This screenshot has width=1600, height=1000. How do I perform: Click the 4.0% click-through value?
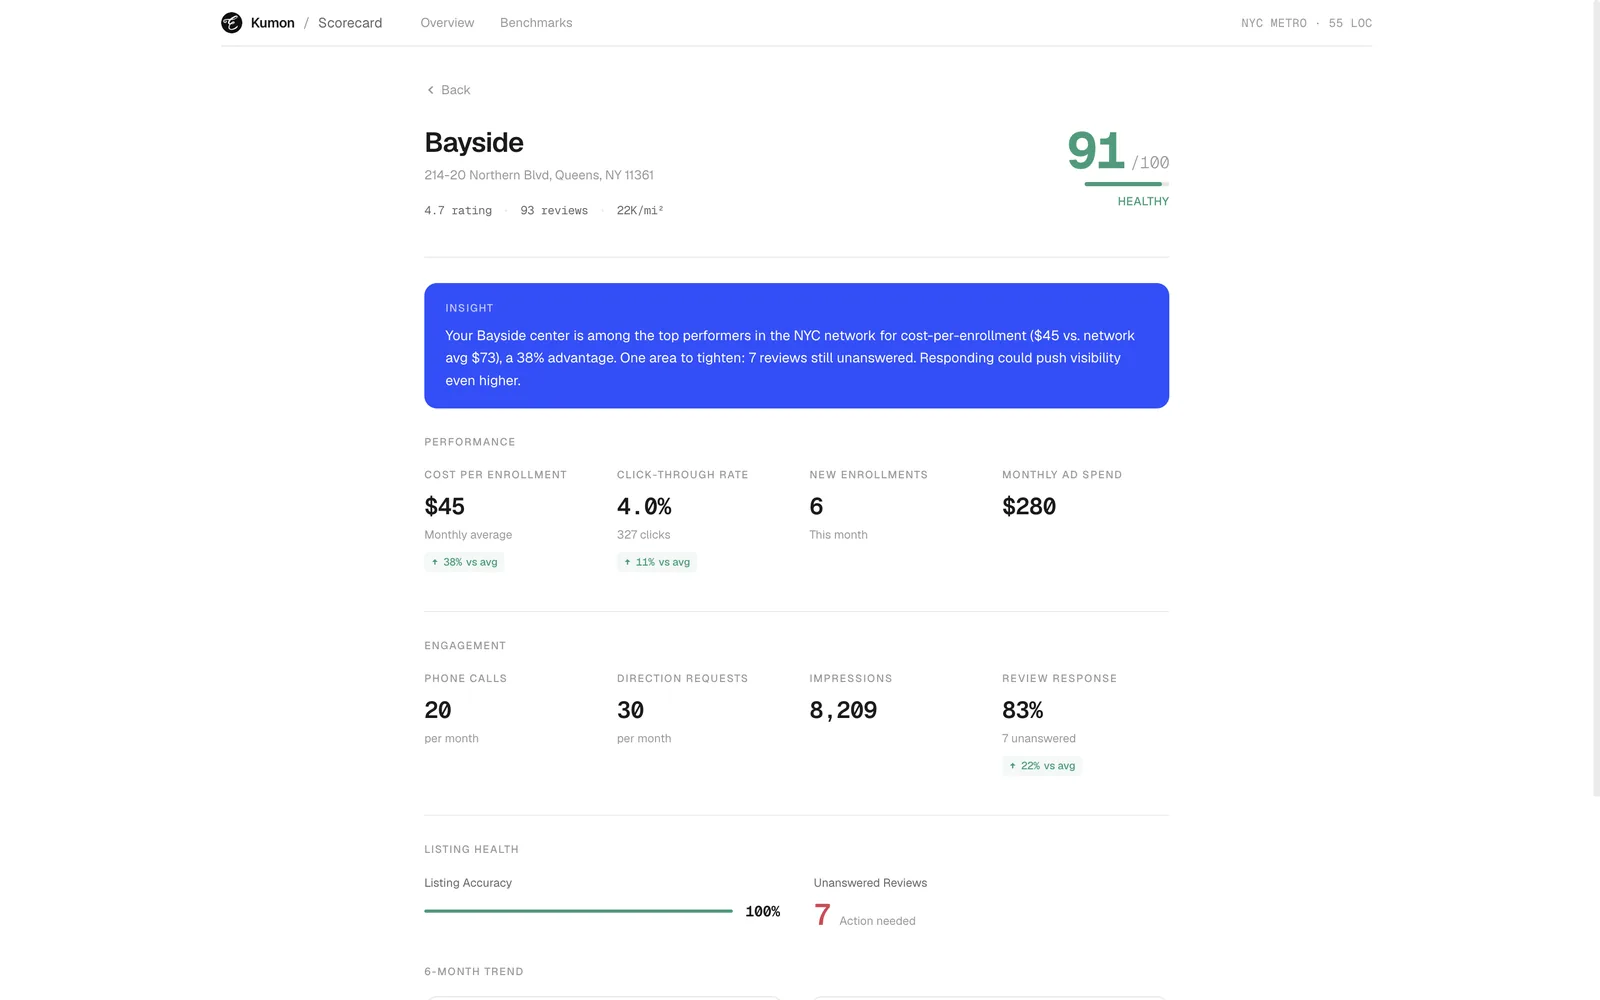tap(644, 507)
